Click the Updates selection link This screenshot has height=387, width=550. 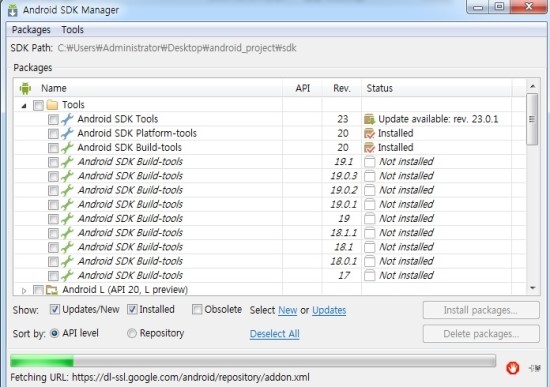point(329,310)
